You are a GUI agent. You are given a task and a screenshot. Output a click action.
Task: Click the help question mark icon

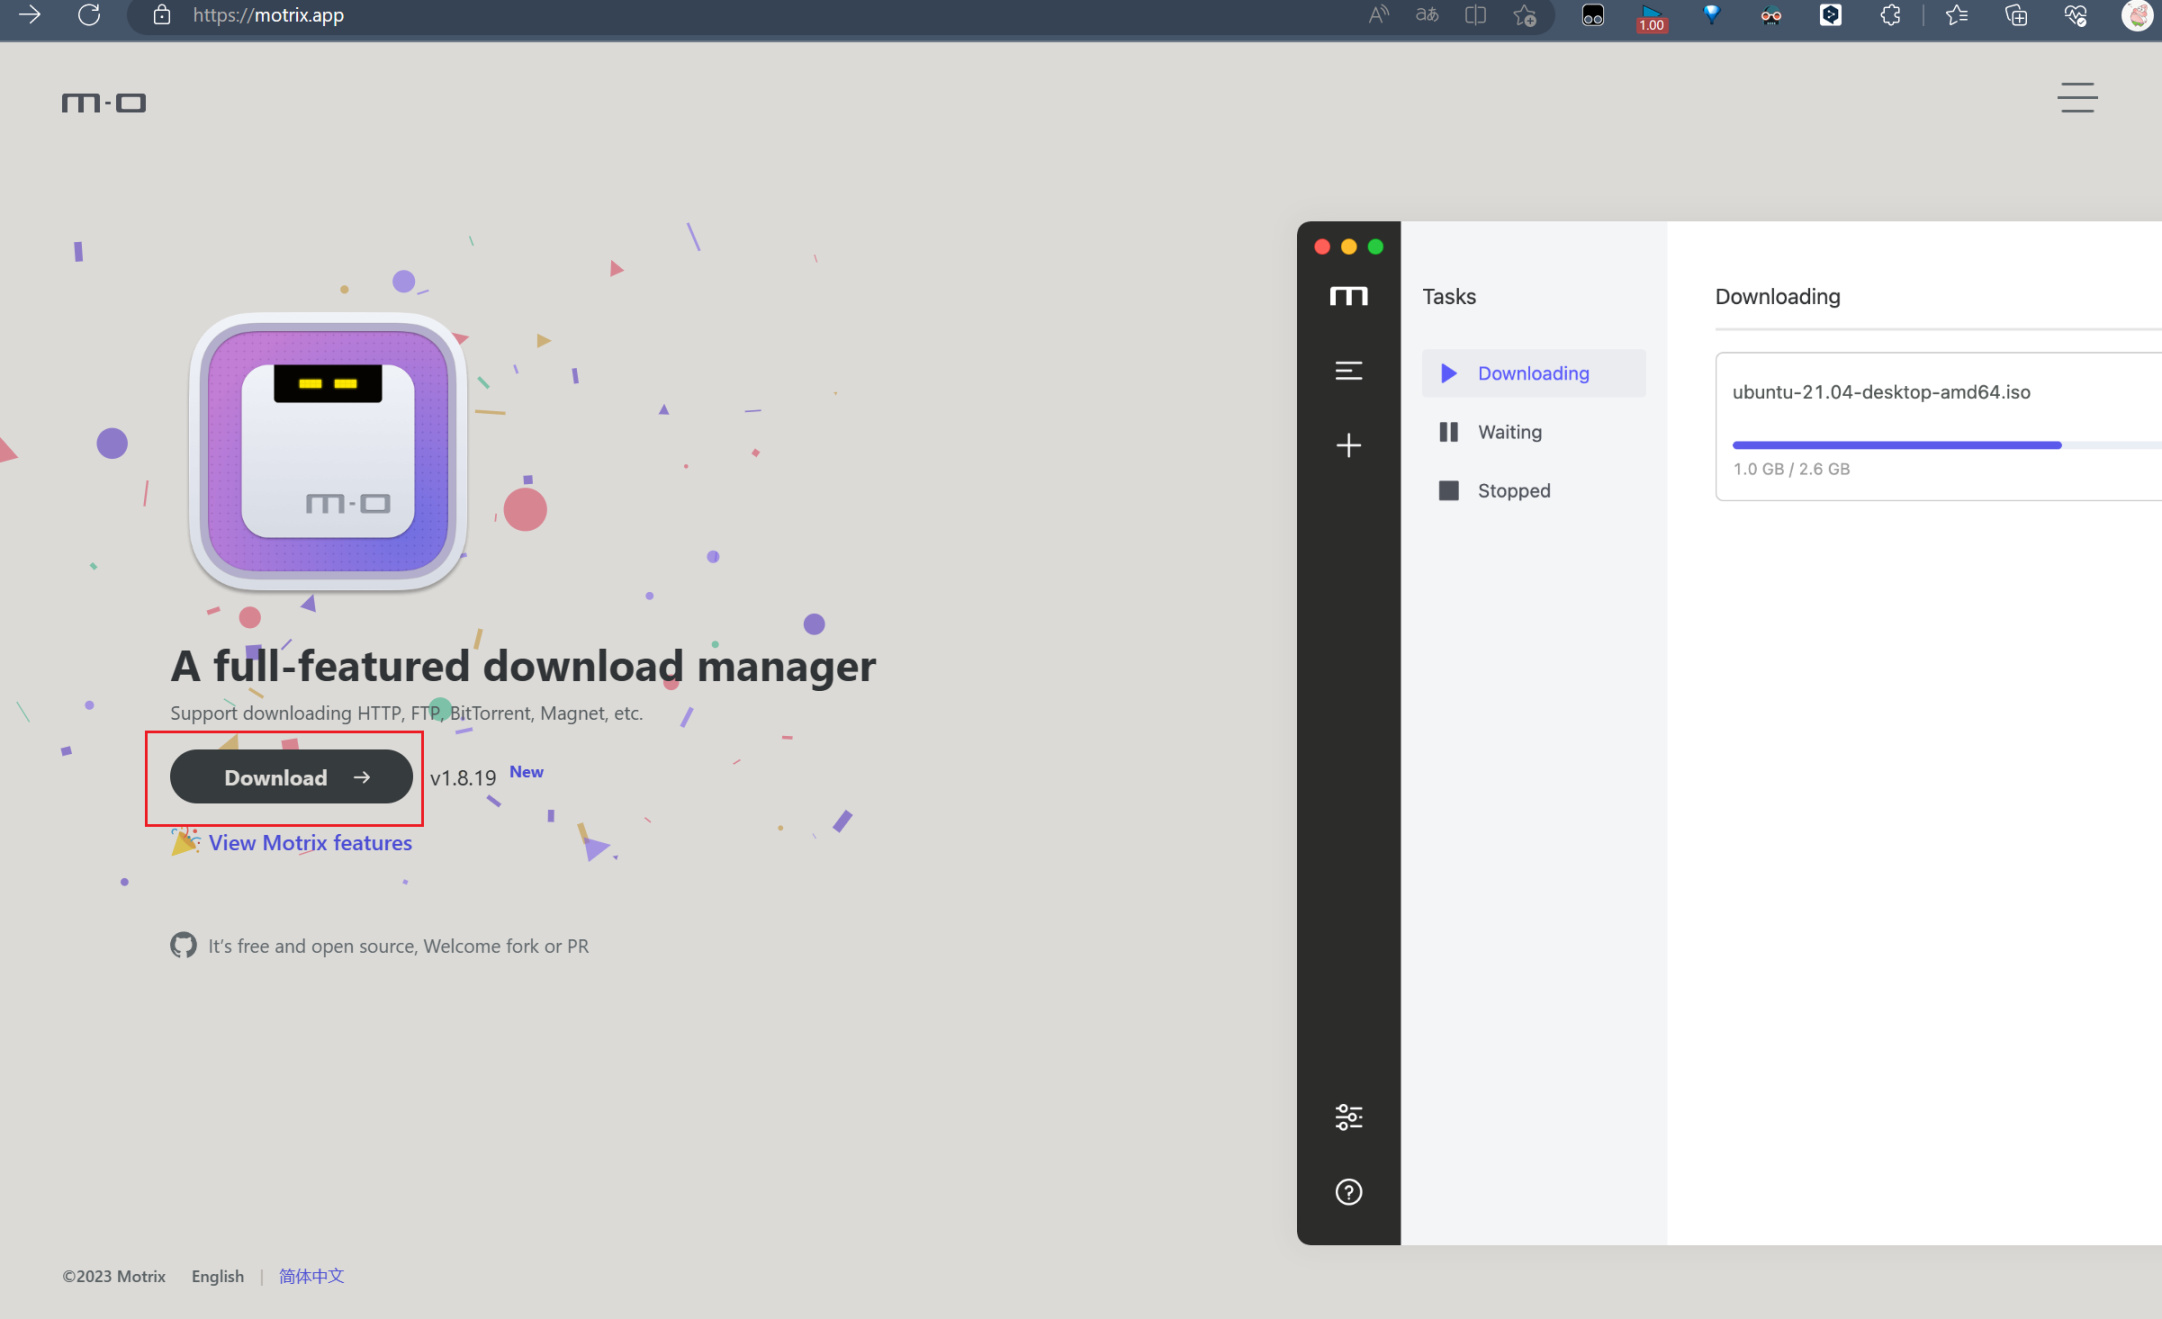[1348, 1192]
